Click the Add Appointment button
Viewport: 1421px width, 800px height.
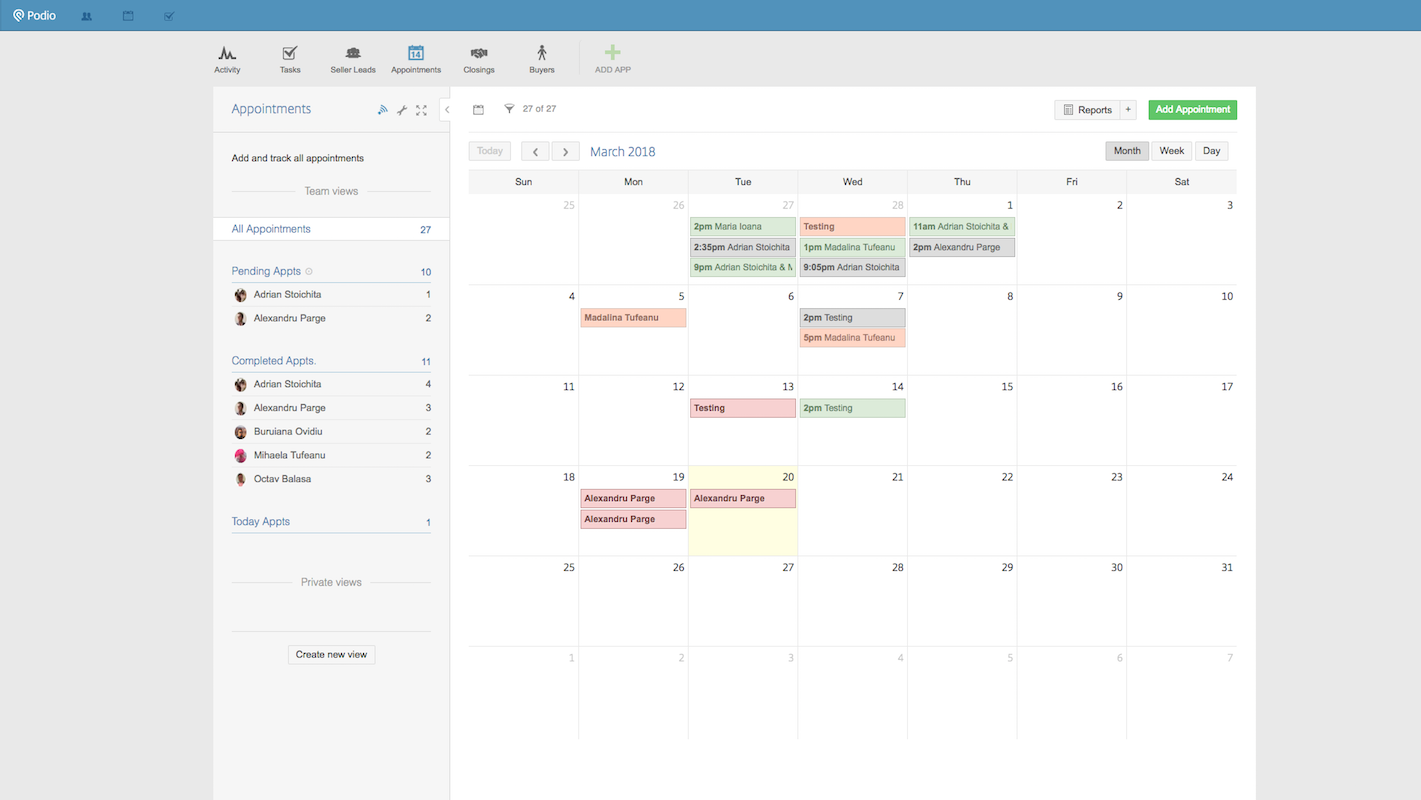1192,110
